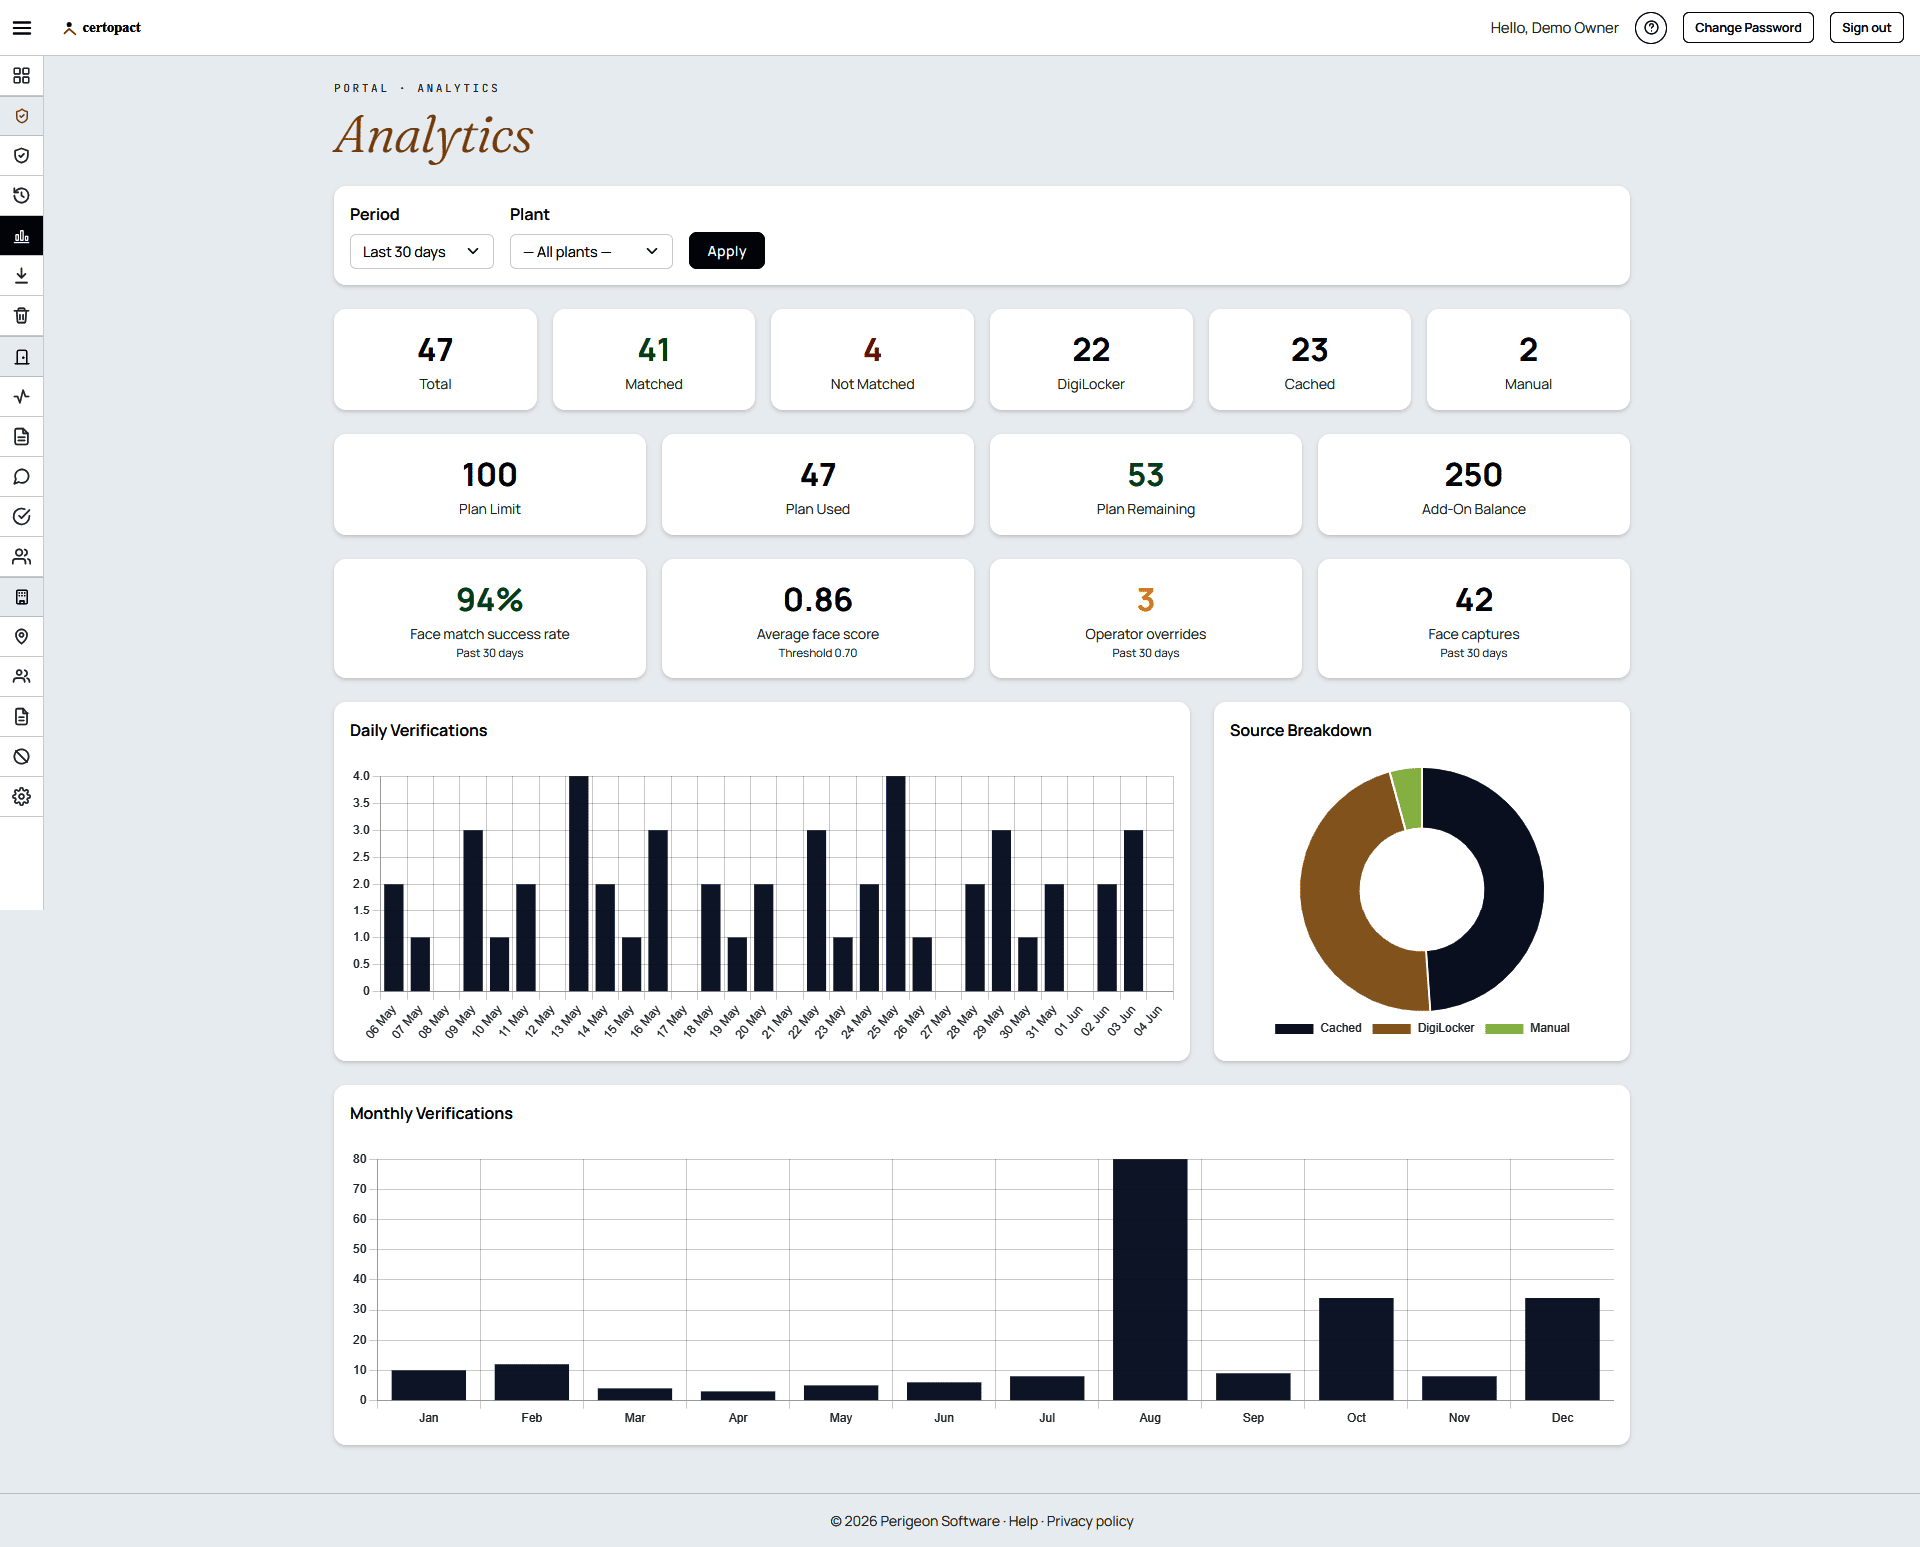Click the activity pulse icon in sidebar
This screenshot has width=1920, height=1547.
coord(21,397)
